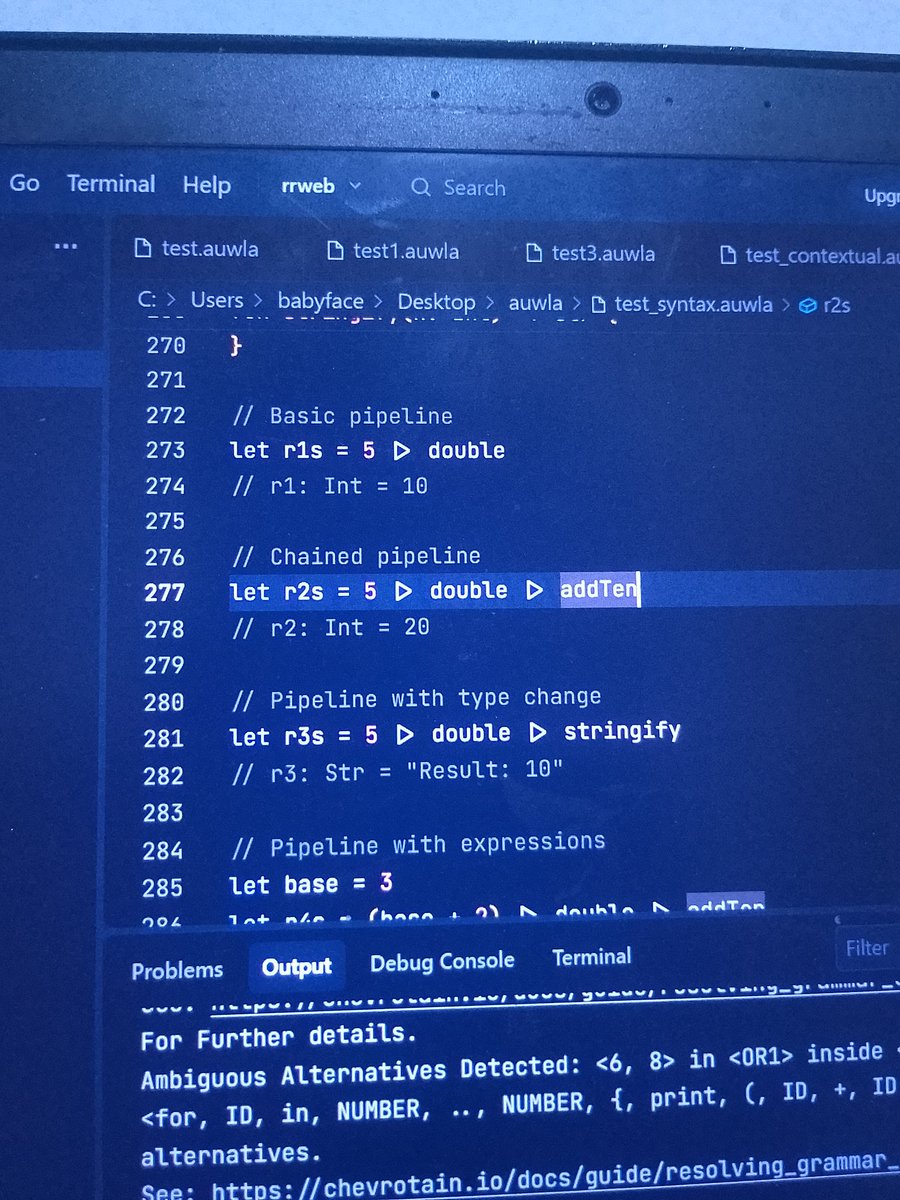Click the output Filter field
This screenshot has width=900, height=1200.
point(866,947)
